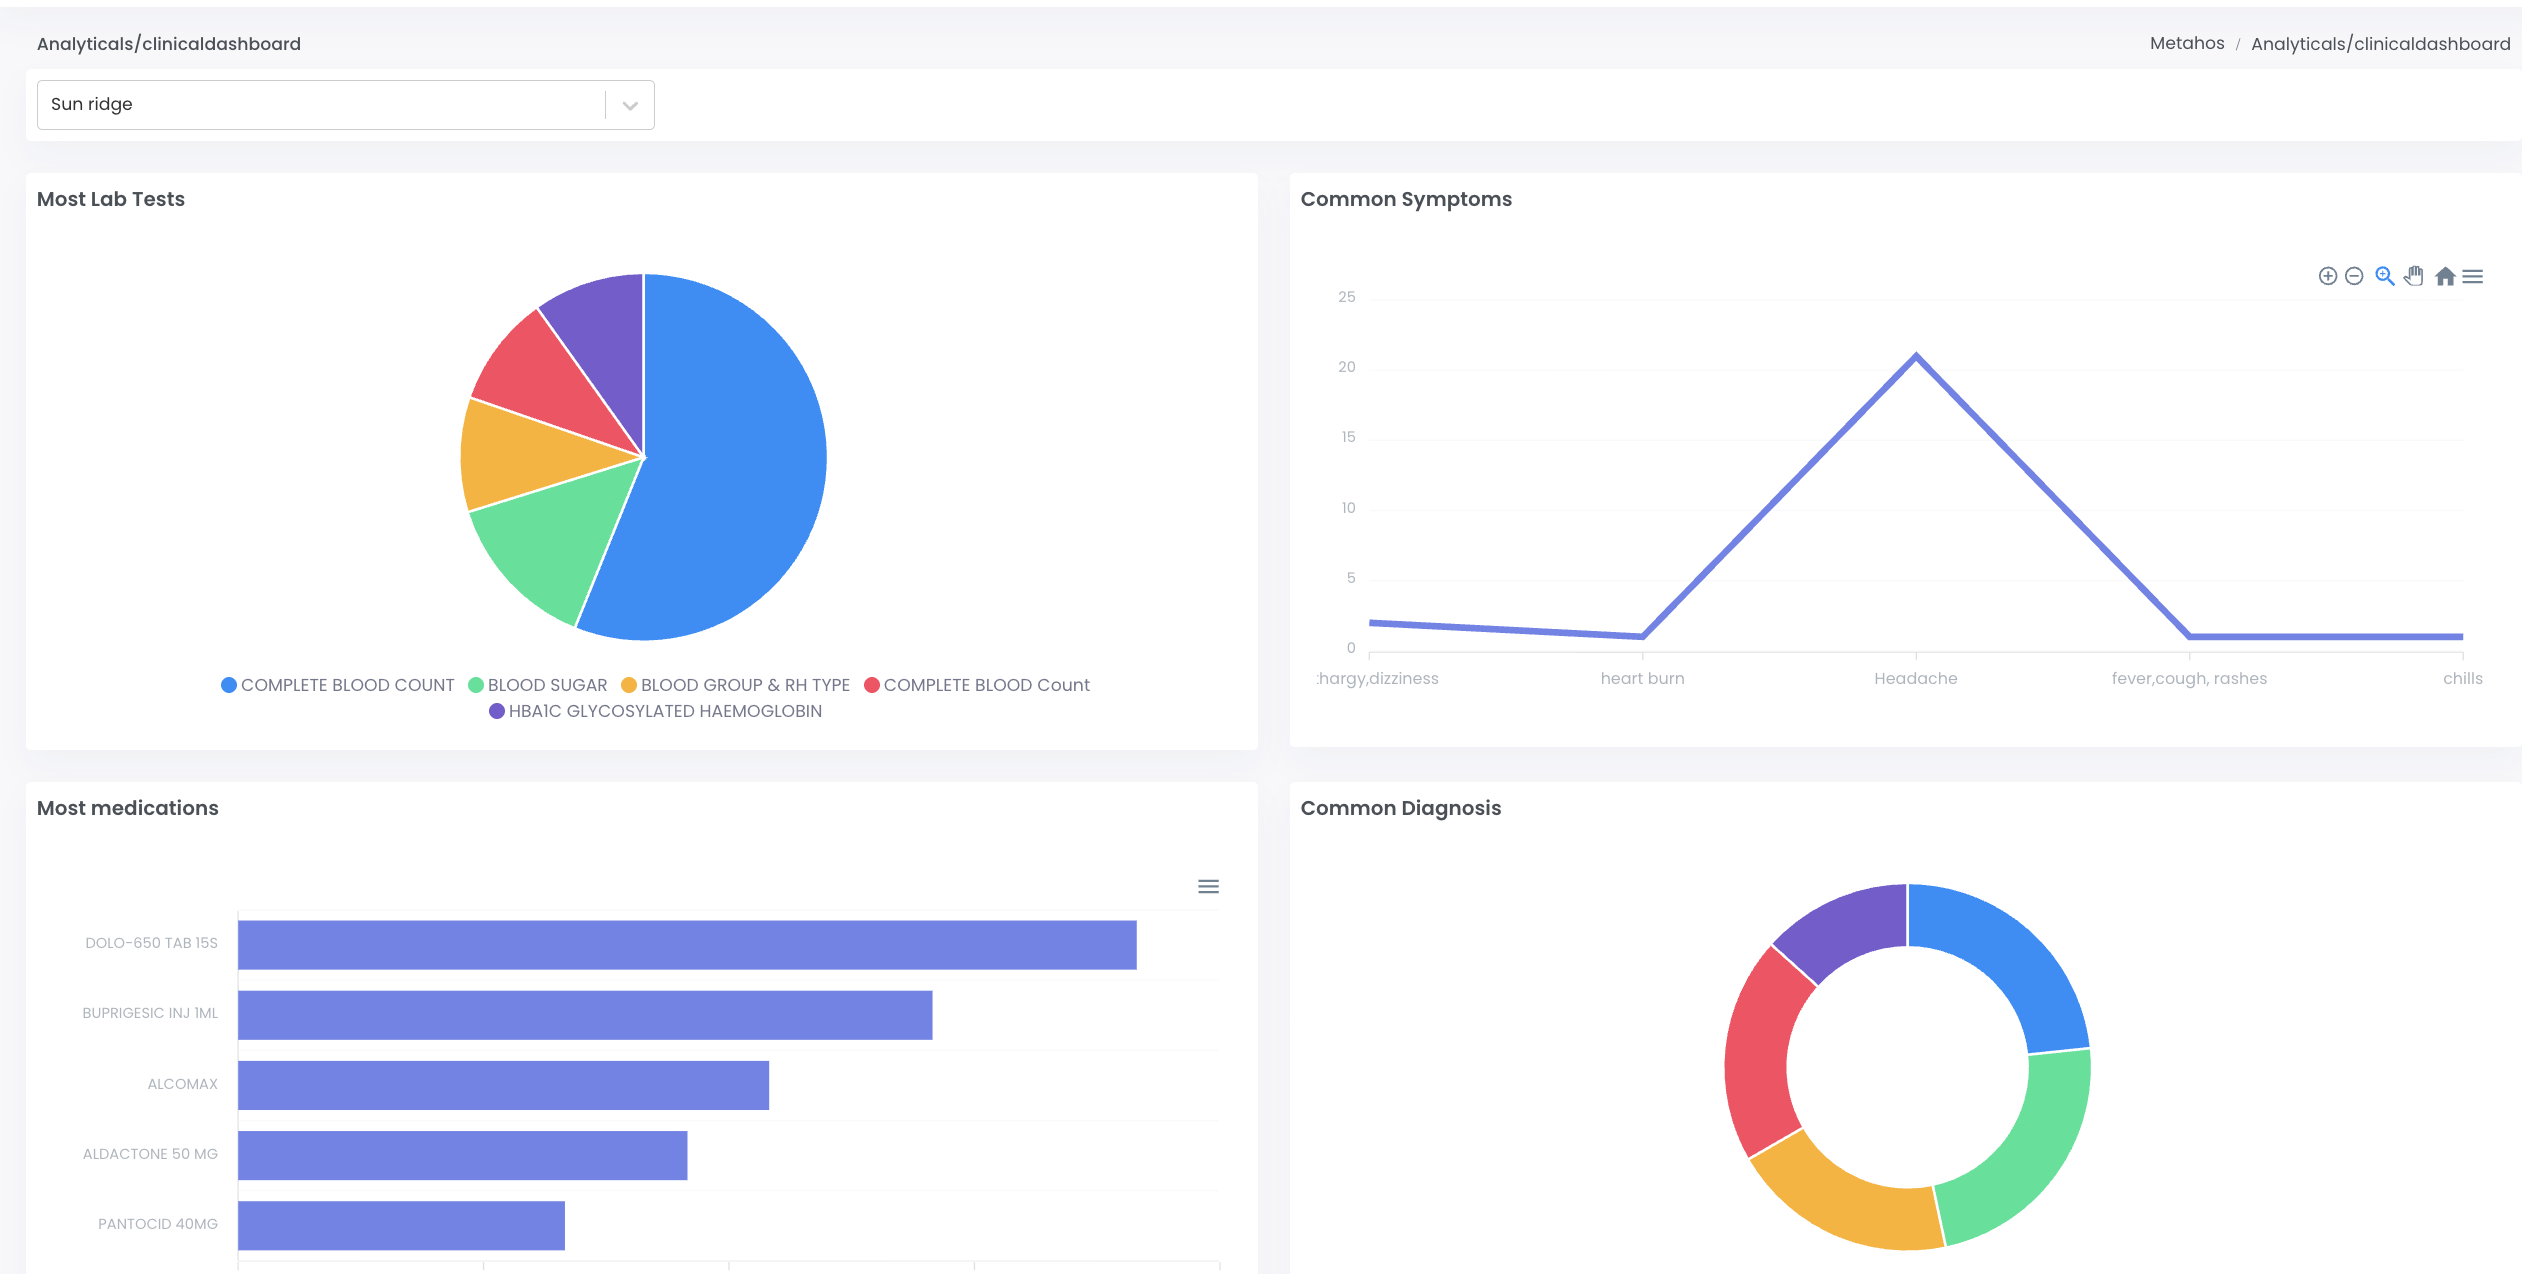The height and width of the screenshot is (1274, 2522).
Task: Click the ALCOMAX medication bar
Action: 503,1085
